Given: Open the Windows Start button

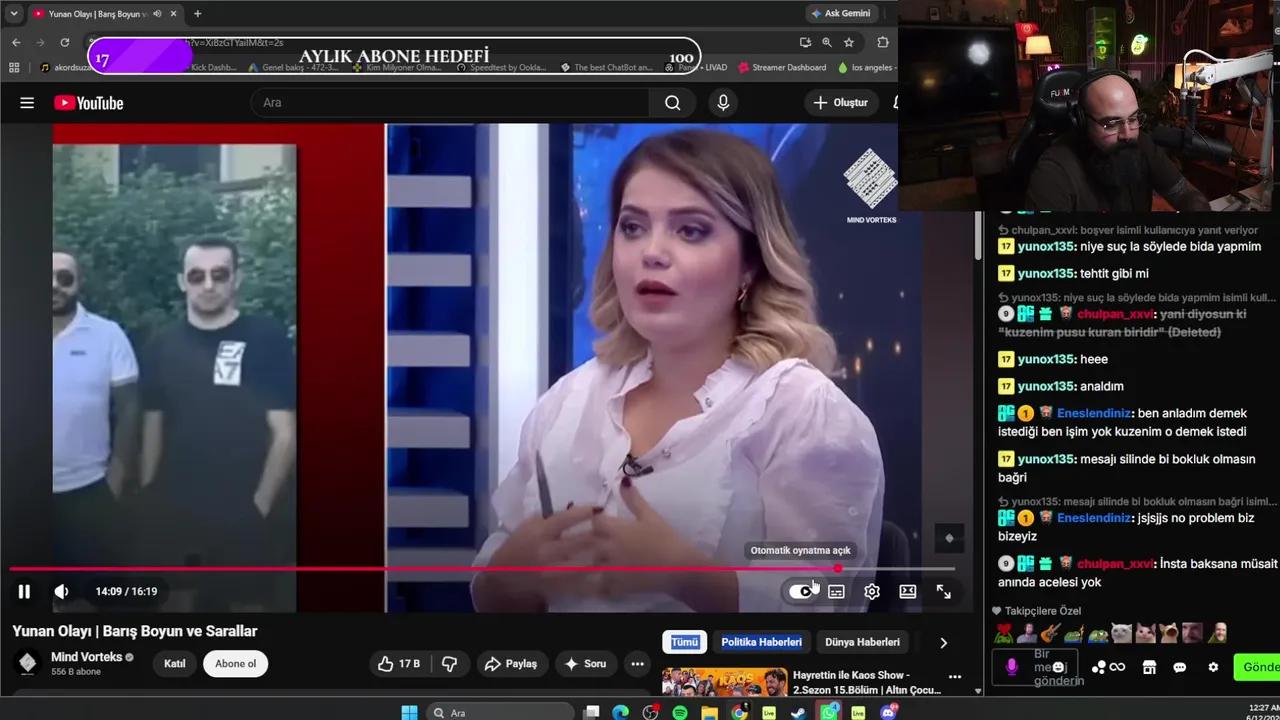Looking at the screenshot, I should point(409,712).
